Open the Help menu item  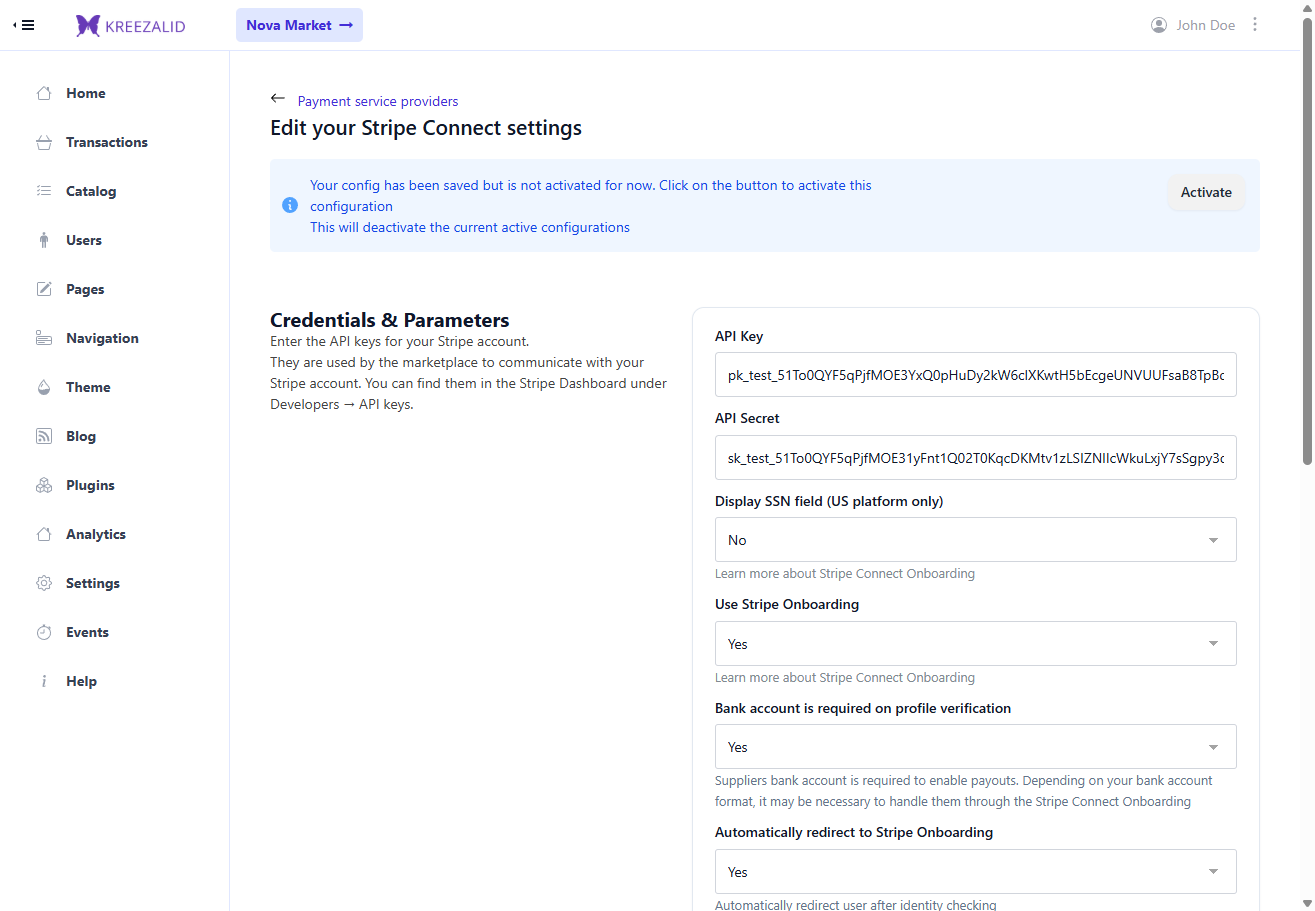pos(81,681)
